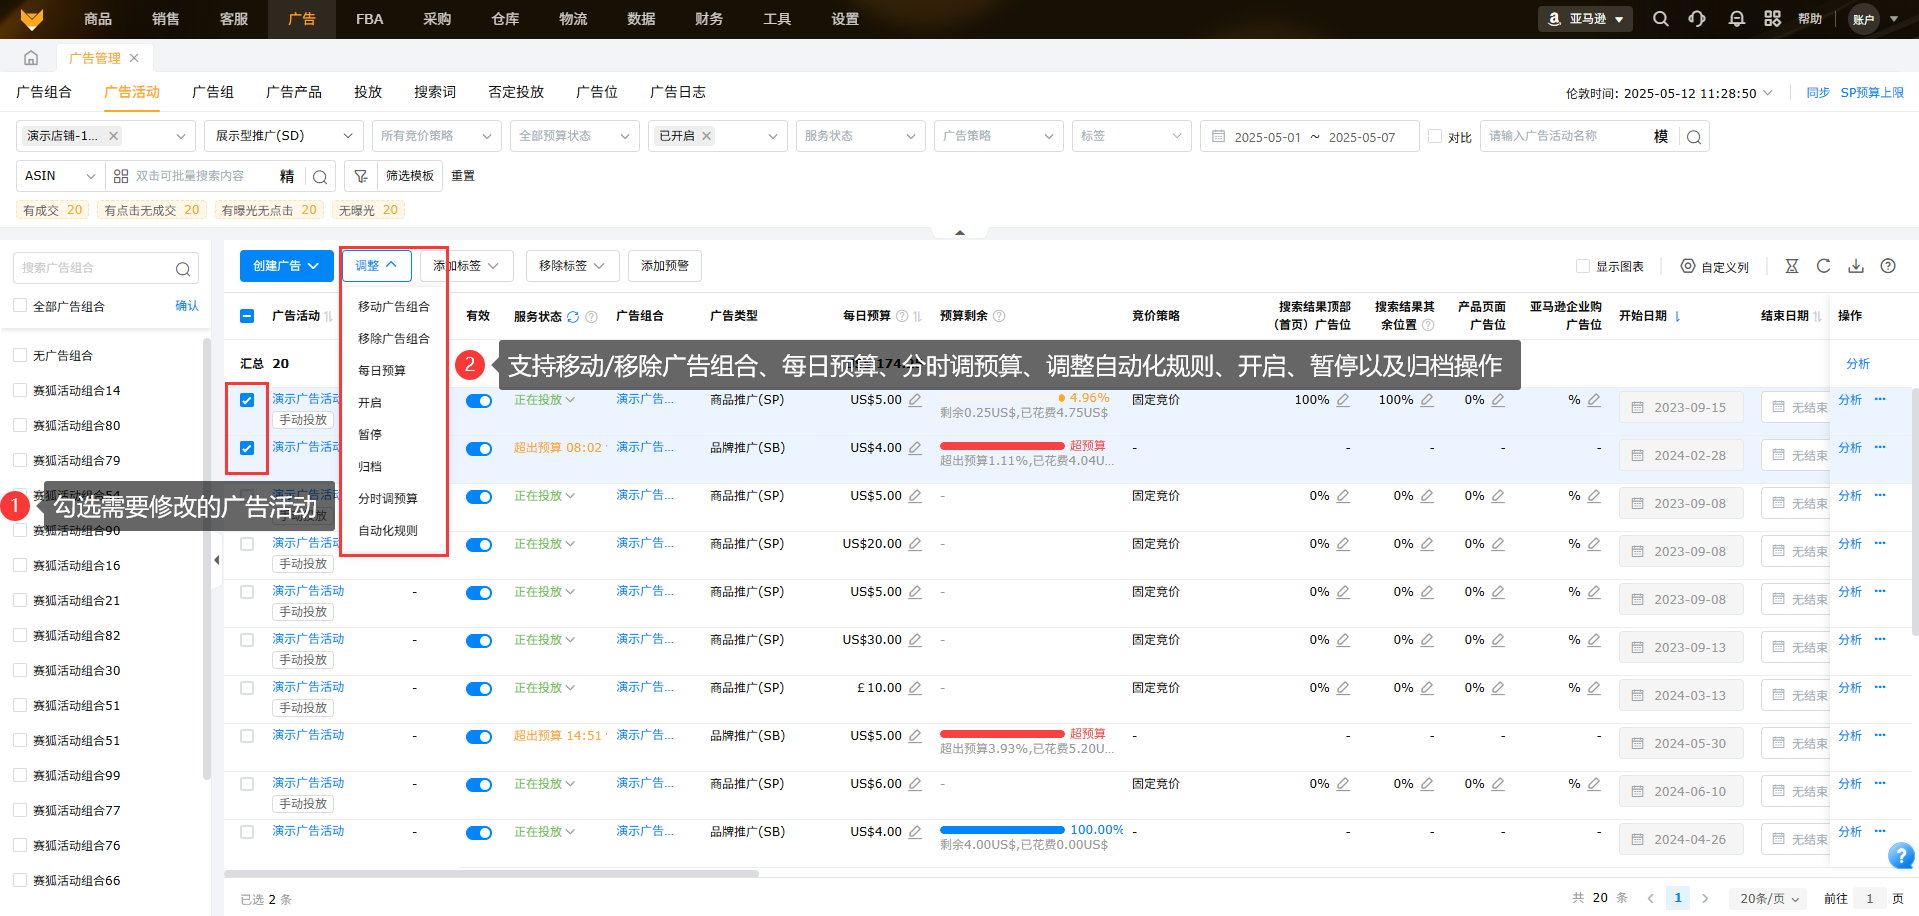Open the apps grid icon in header
1919x916 pixels.
1772,19
